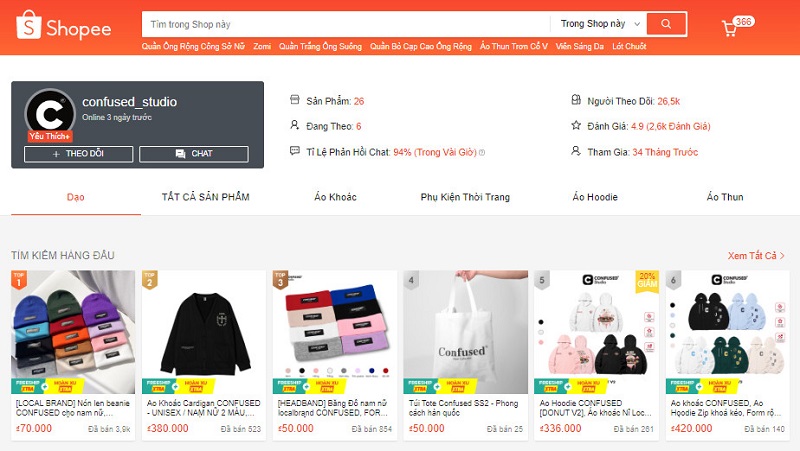Select the Phụ Kiện Thời Trang tab
This screenshot has height=451, width=800.
pyautogui.click(x=465, y=197)
